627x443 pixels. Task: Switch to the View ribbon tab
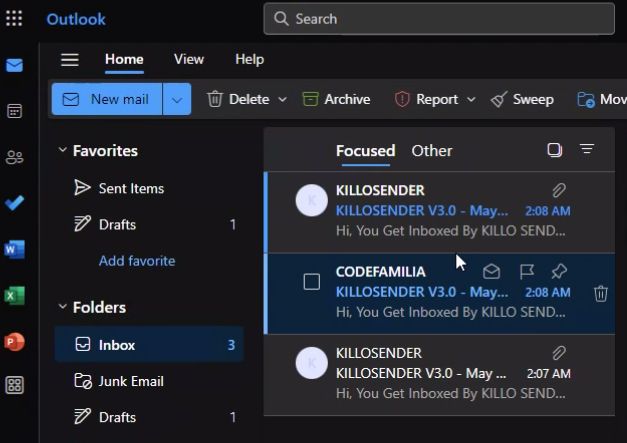point(189,59)
